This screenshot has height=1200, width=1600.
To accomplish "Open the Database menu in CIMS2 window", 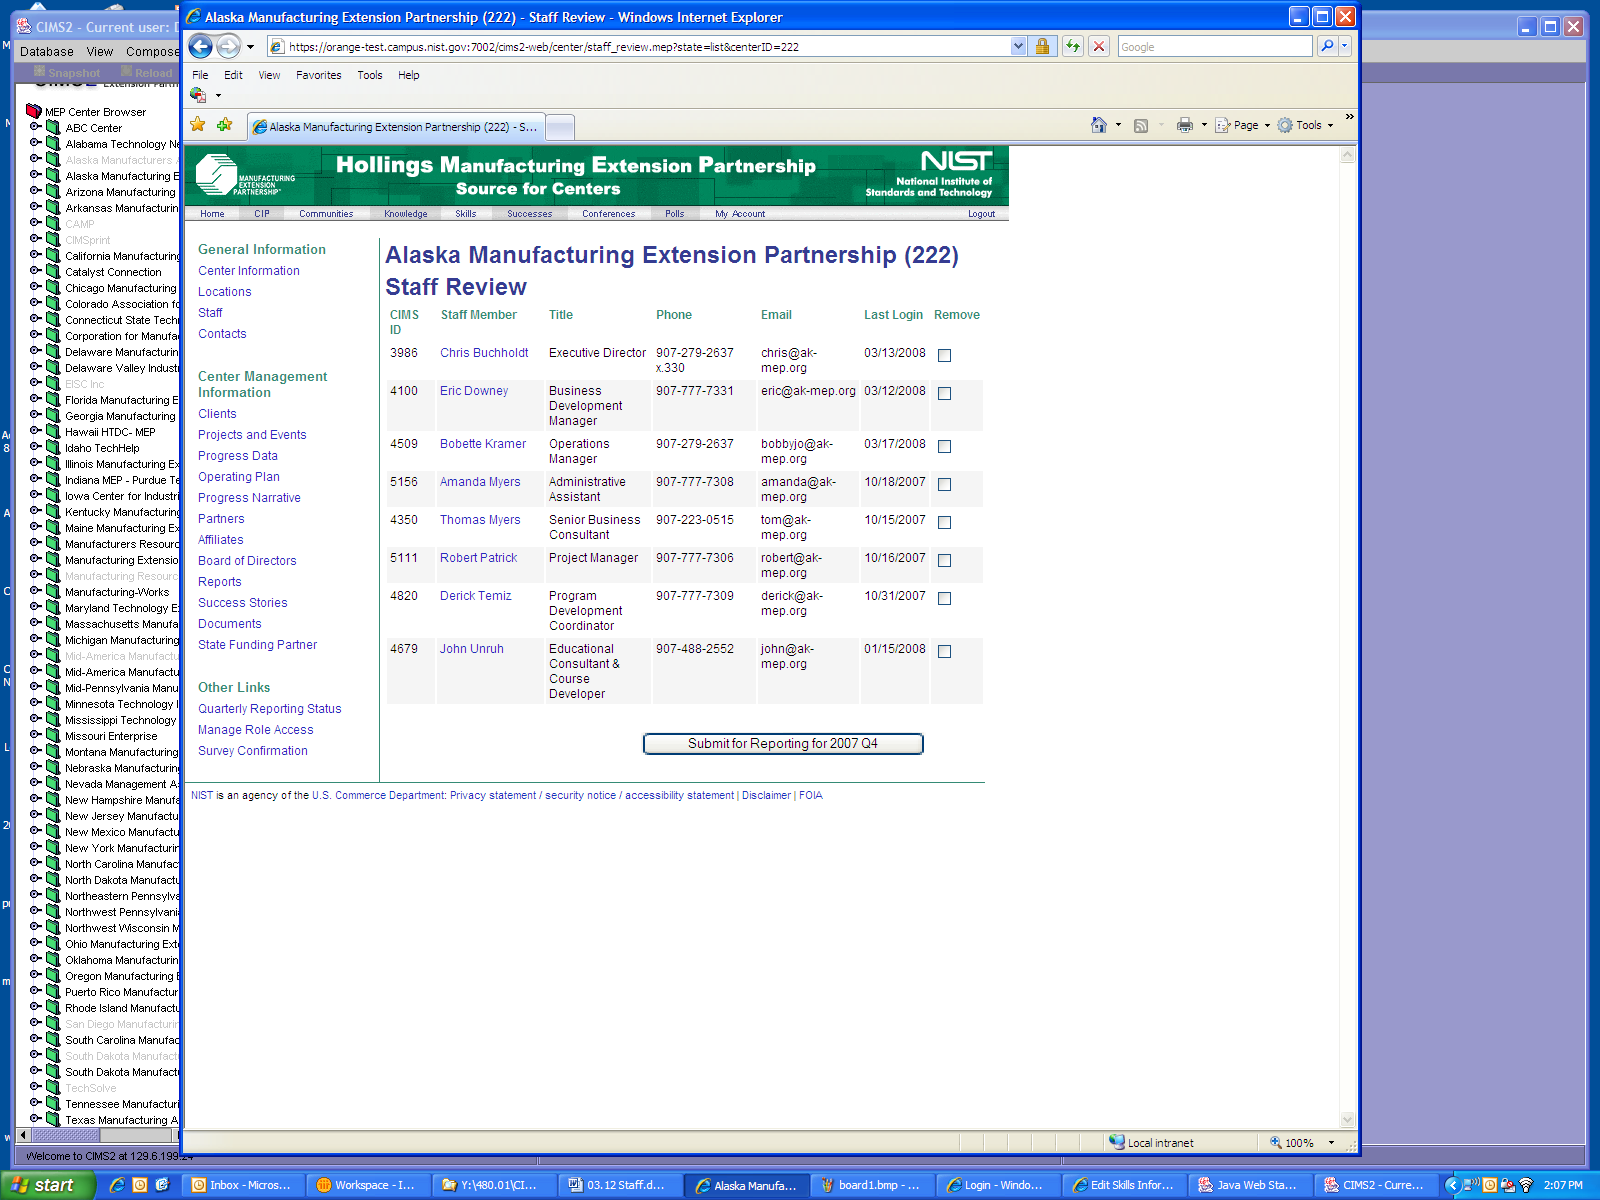I will [x=46, y=51].
